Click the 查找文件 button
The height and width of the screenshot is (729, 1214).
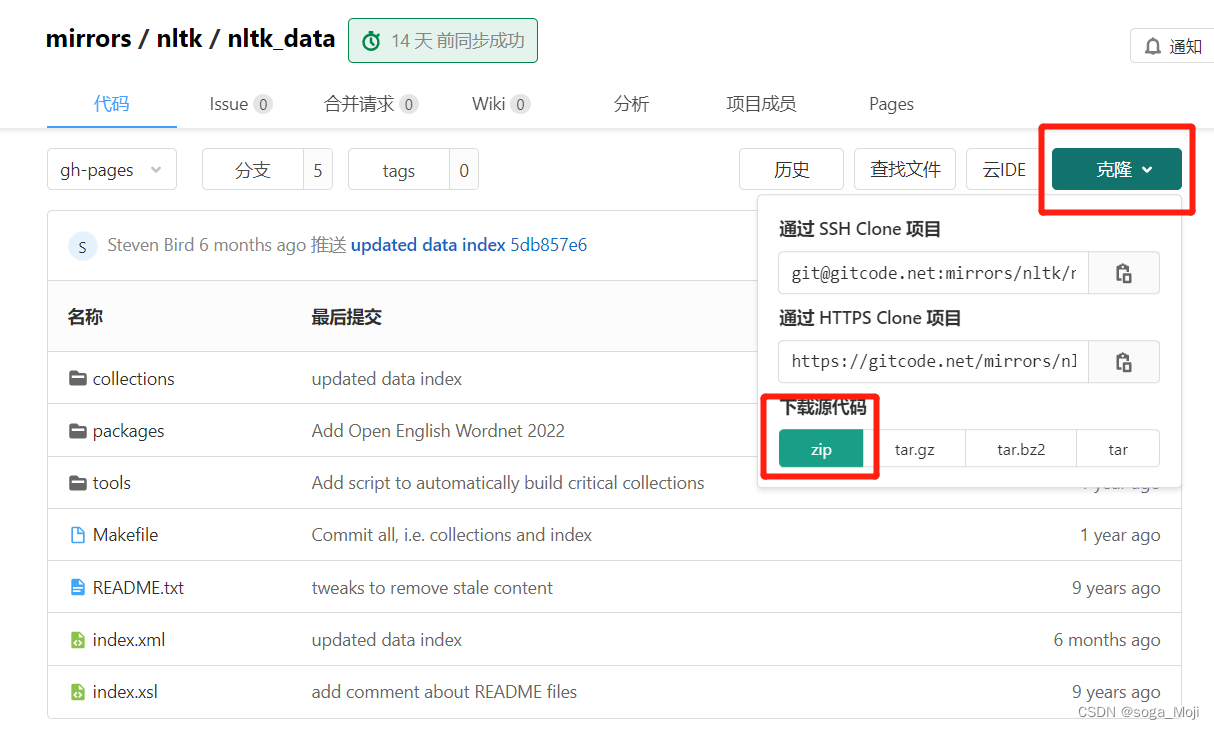click(x=905, y=169)
